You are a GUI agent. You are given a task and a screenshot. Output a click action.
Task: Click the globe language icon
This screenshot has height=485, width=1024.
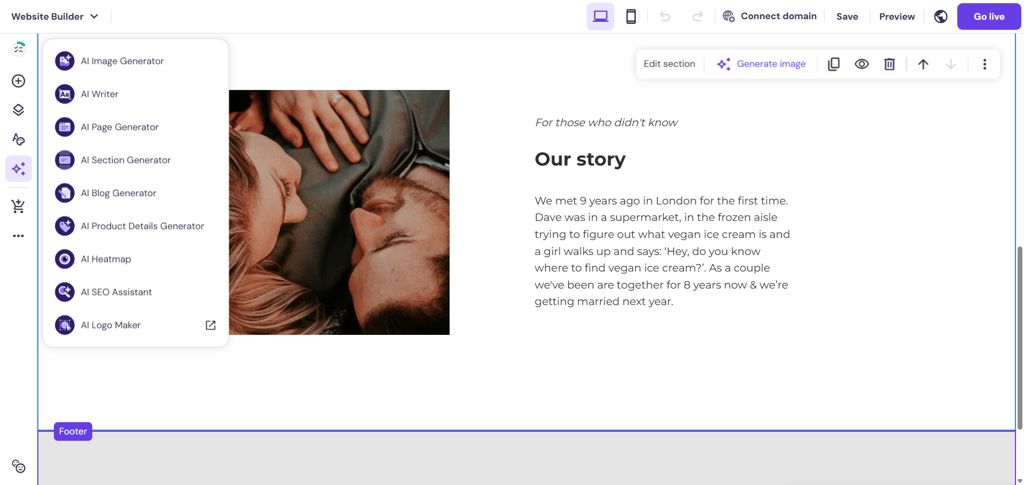(x=940, y=16)
